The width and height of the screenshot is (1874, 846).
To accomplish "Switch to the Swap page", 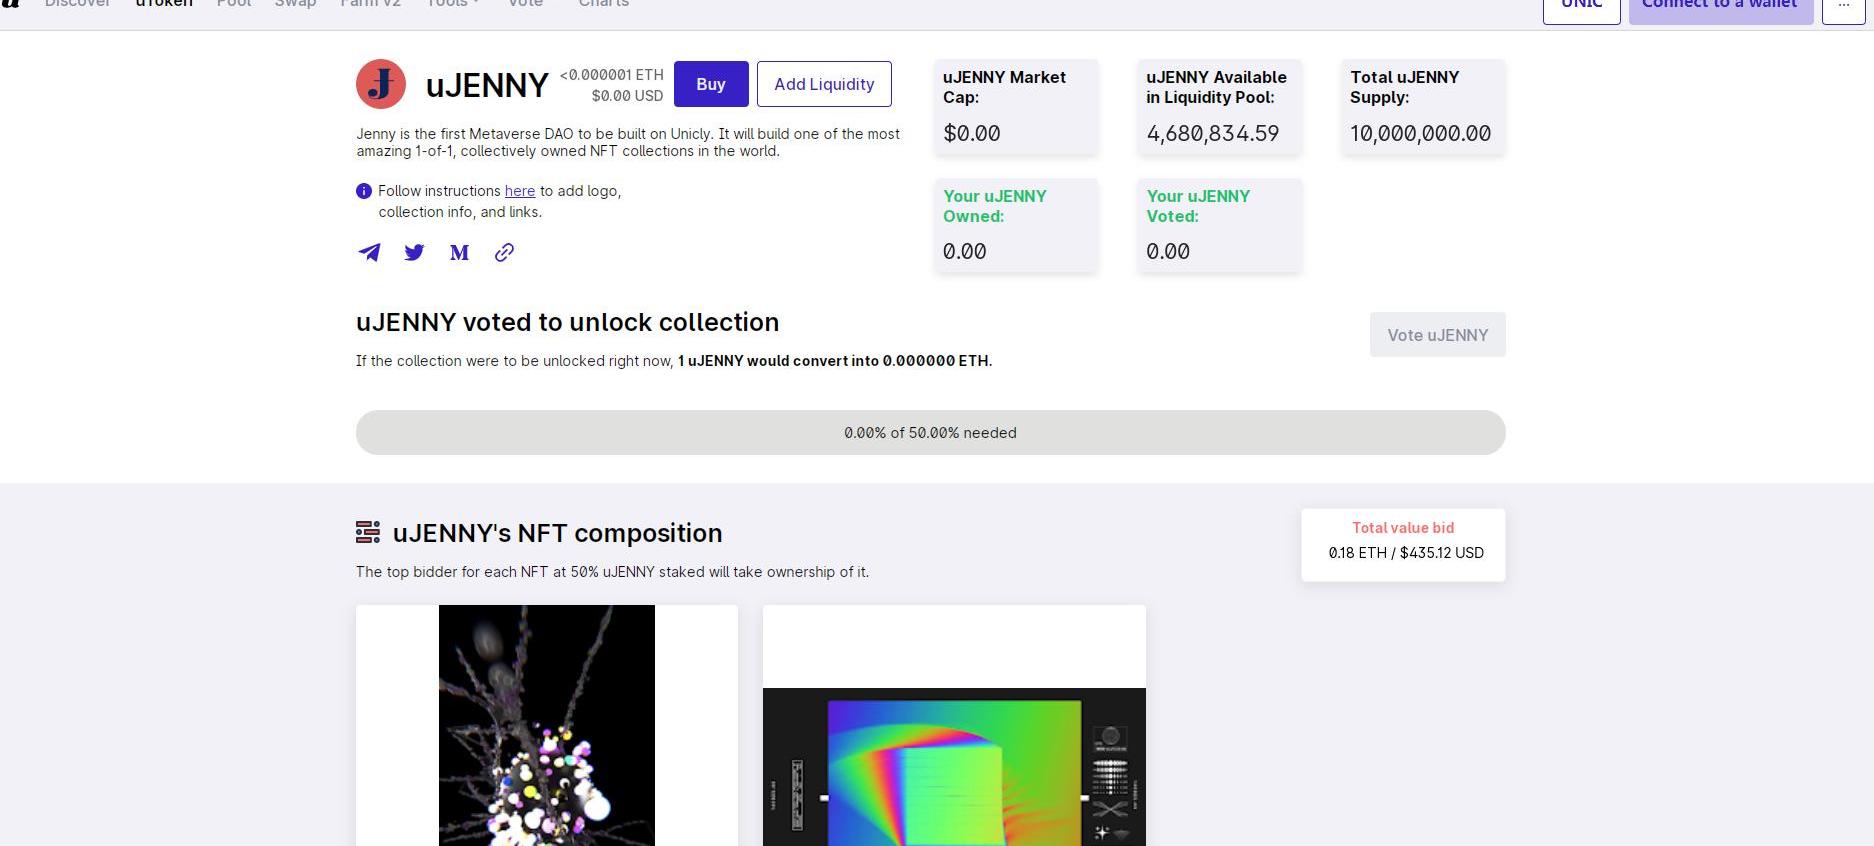I will pyautogui.click(x=295, y=4).
